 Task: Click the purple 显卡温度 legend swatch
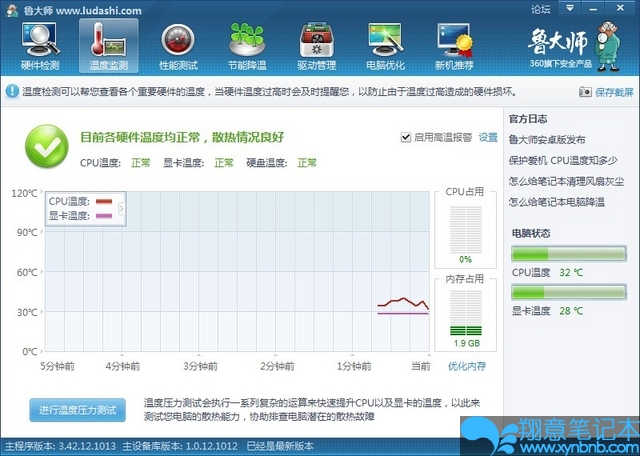point(104,216)
